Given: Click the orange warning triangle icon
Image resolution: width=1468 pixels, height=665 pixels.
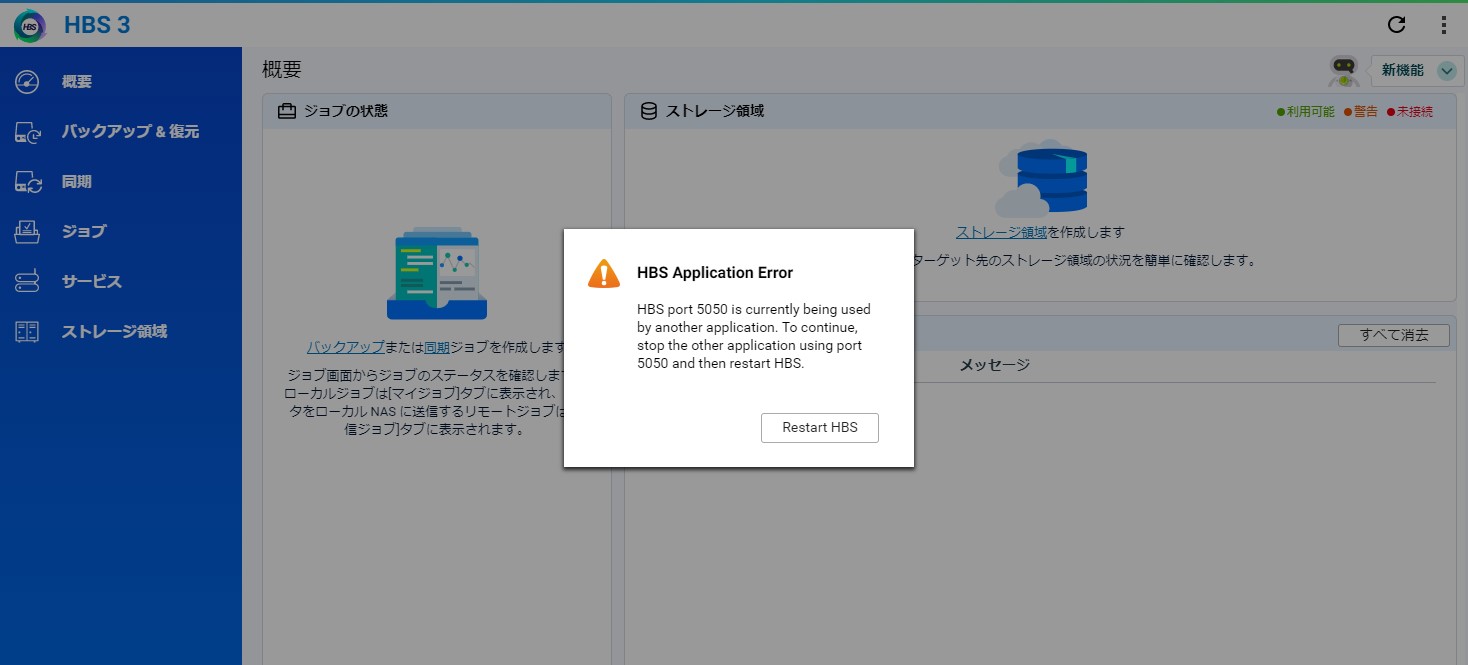Looking at the screenshot, I should [604, 273].
